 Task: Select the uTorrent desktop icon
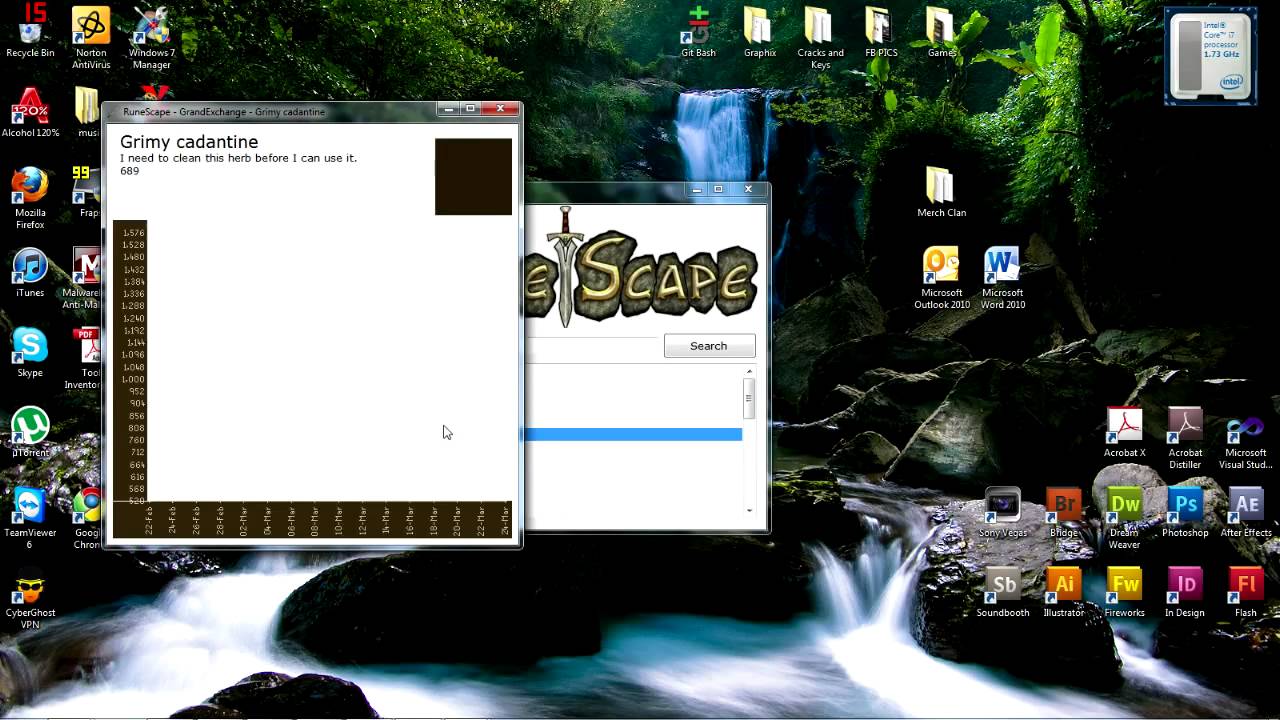click(x=30, y=432)
